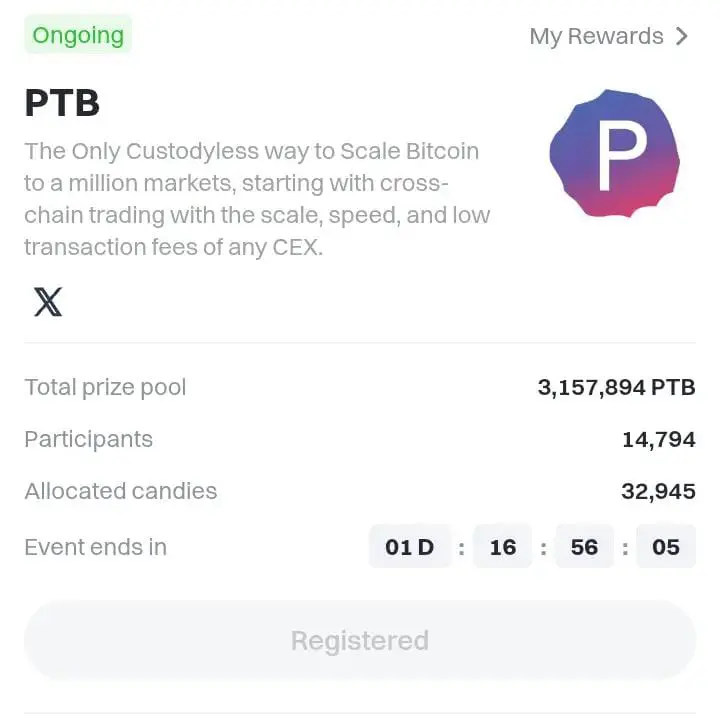This screenshot has width=720, height=715.
Task: Select the PTB project title
Action: coord(62,102)
